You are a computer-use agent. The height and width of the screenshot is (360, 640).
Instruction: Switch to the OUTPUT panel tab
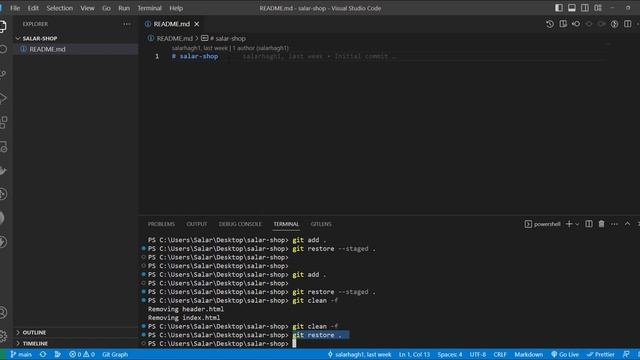point(197,224)
